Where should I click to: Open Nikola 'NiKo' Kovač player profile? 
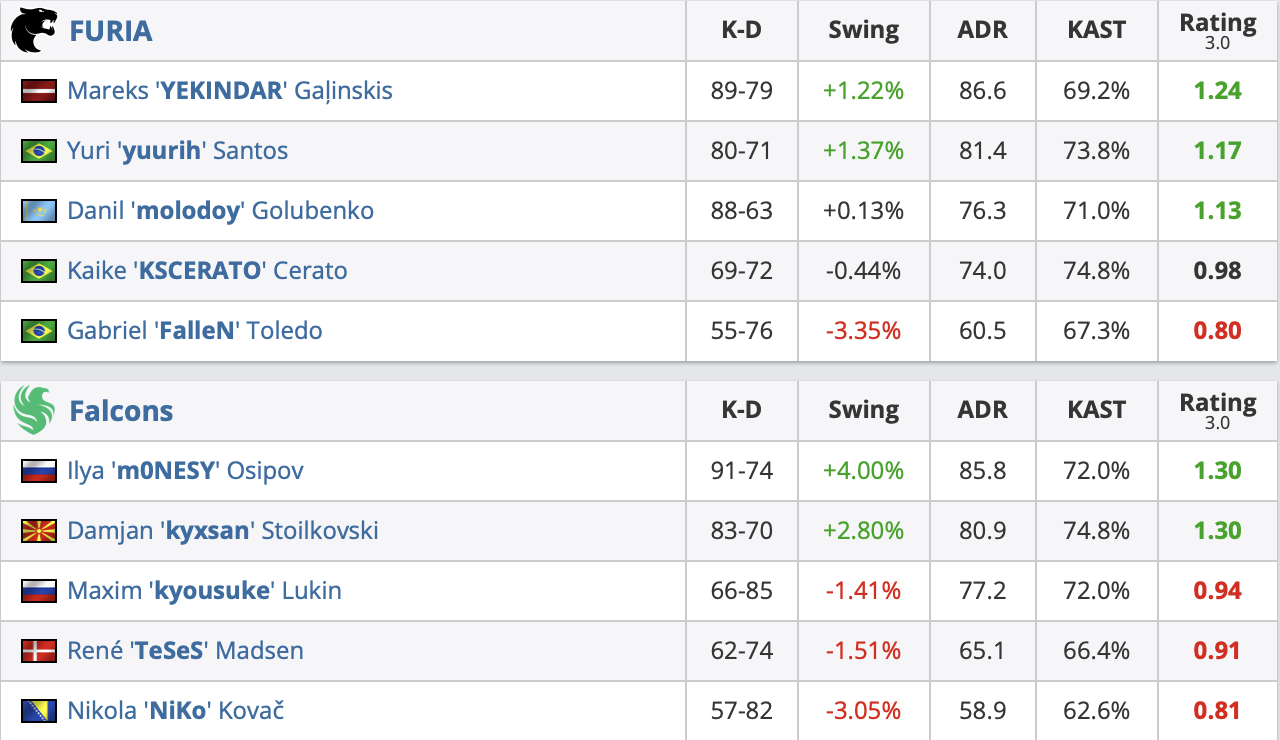(x=175, y=711)
